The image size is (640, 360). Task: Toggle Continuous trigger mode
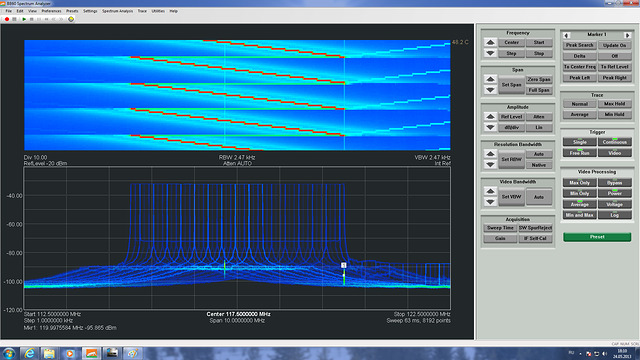pyautogui.click(x=614, y=142)
